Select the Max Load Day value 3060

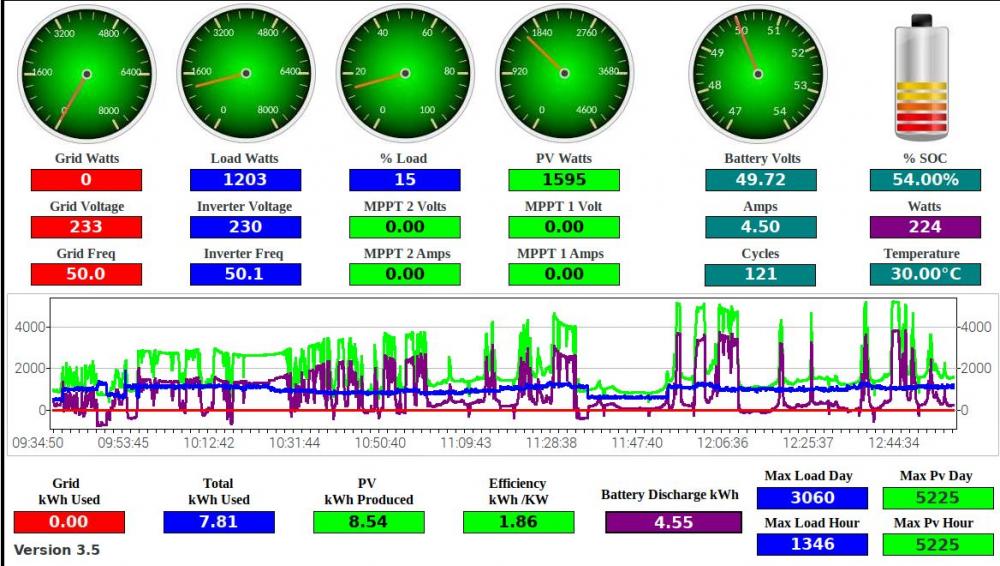click(812, 498)
